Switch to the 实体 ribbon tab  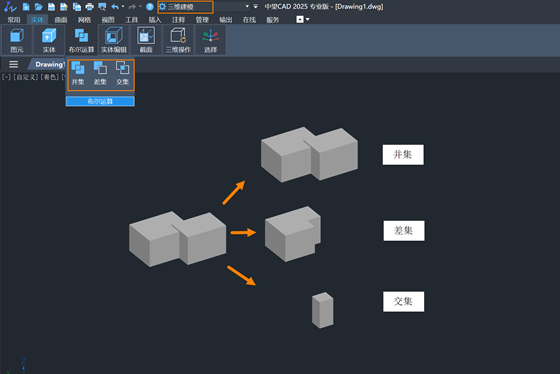(37, 20)
